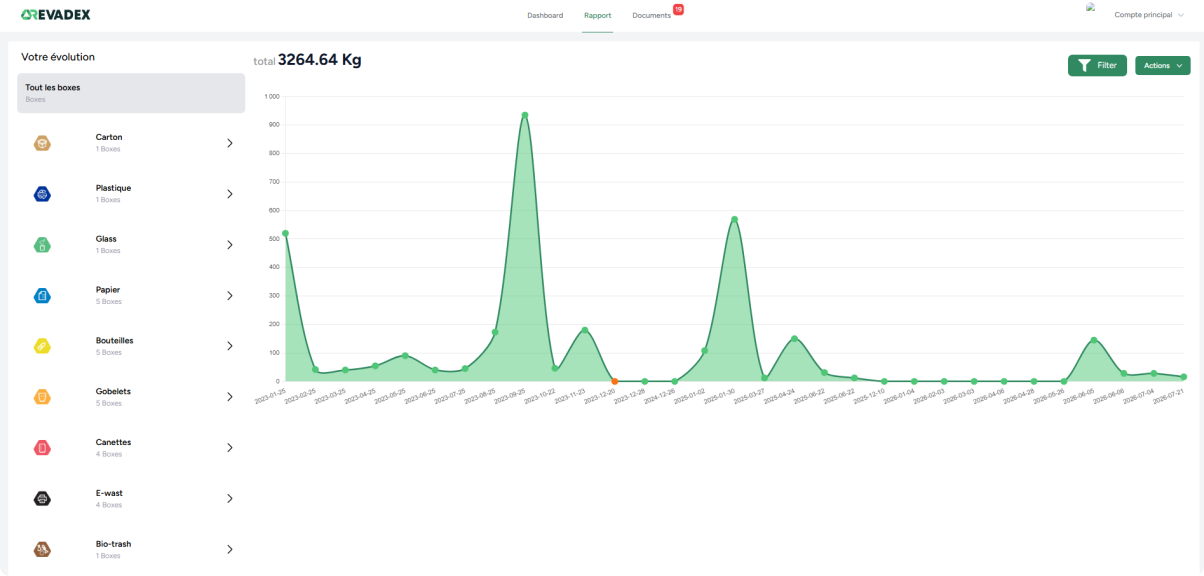Click the total 3264.64 Kg value
This screenshot has width=1204, height=576.
coord(320,60)
